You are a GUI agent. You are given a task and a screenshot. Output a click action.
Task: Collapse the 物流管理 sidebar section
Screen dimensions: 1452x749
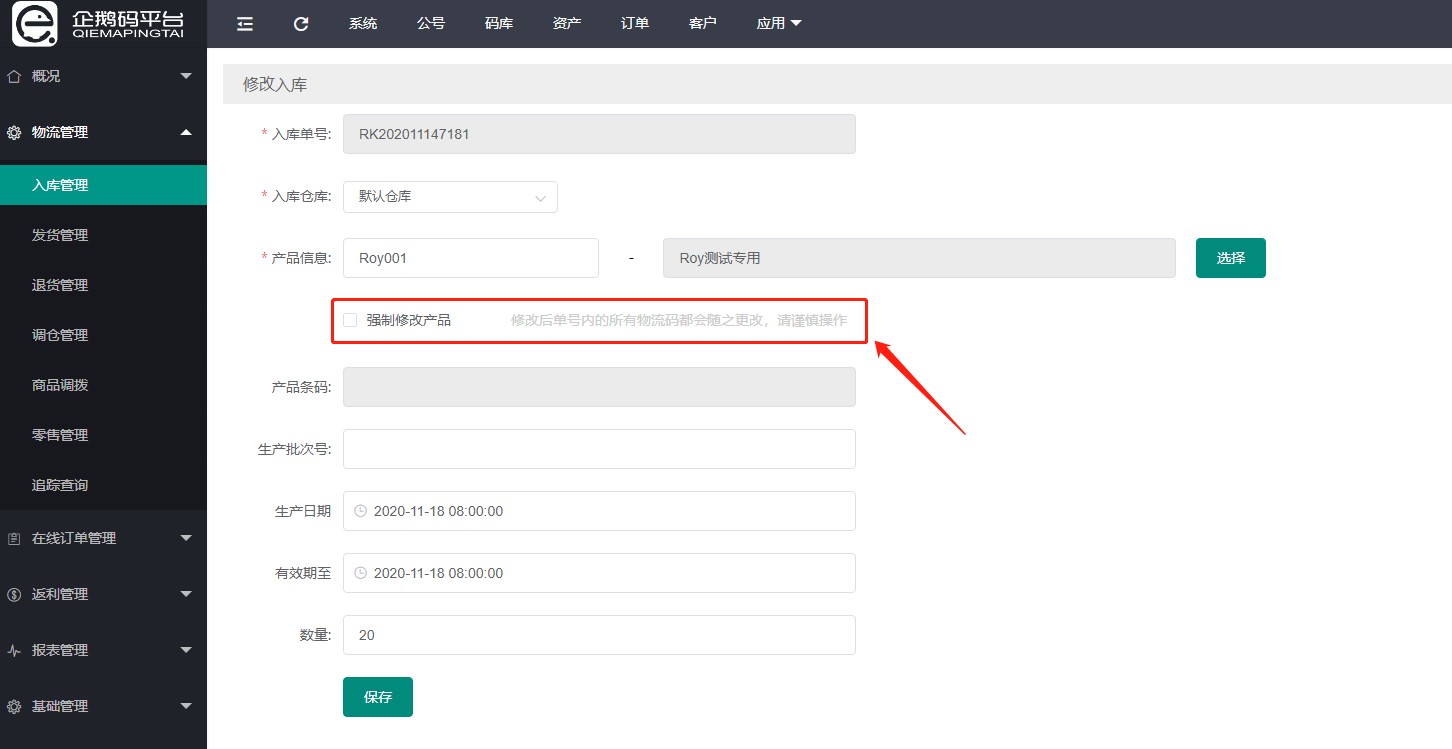186,132
